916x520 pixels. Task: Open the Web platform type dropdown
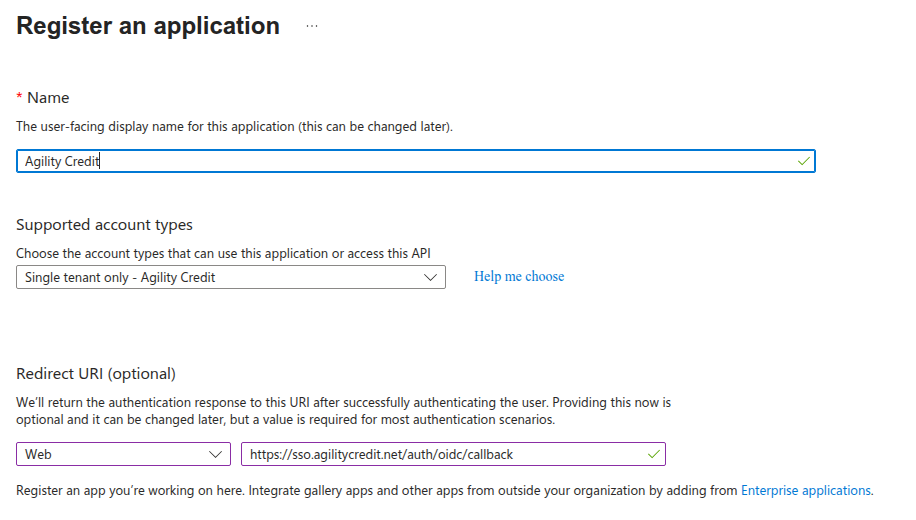pyautogui.click(x=123, y=454)
